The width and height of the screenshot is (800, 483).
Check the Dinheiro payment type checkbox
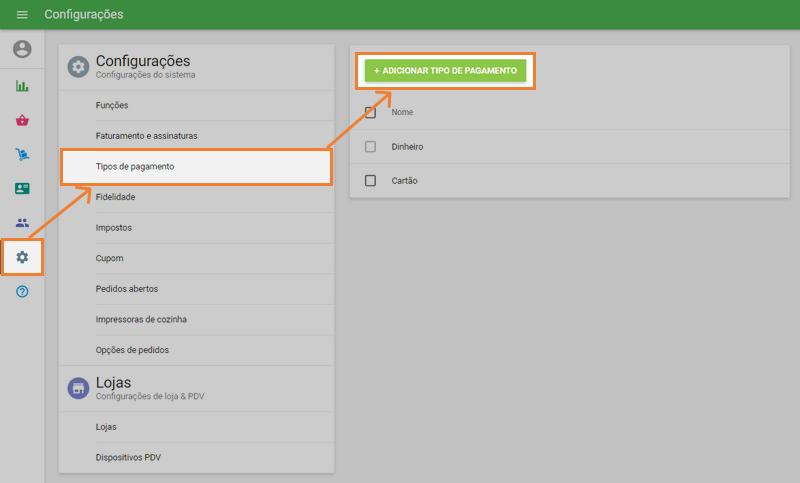tap(370, 147)
